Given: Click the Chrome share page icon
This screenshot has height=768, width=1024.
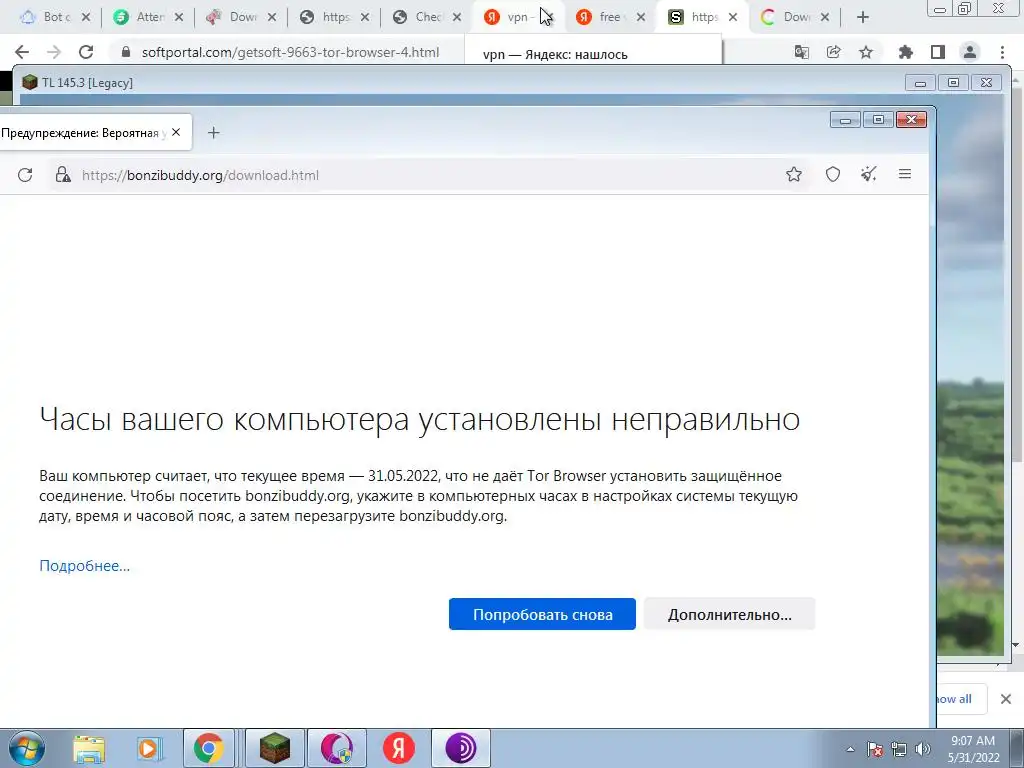Looking at the screenshot, I should [833, 52].
